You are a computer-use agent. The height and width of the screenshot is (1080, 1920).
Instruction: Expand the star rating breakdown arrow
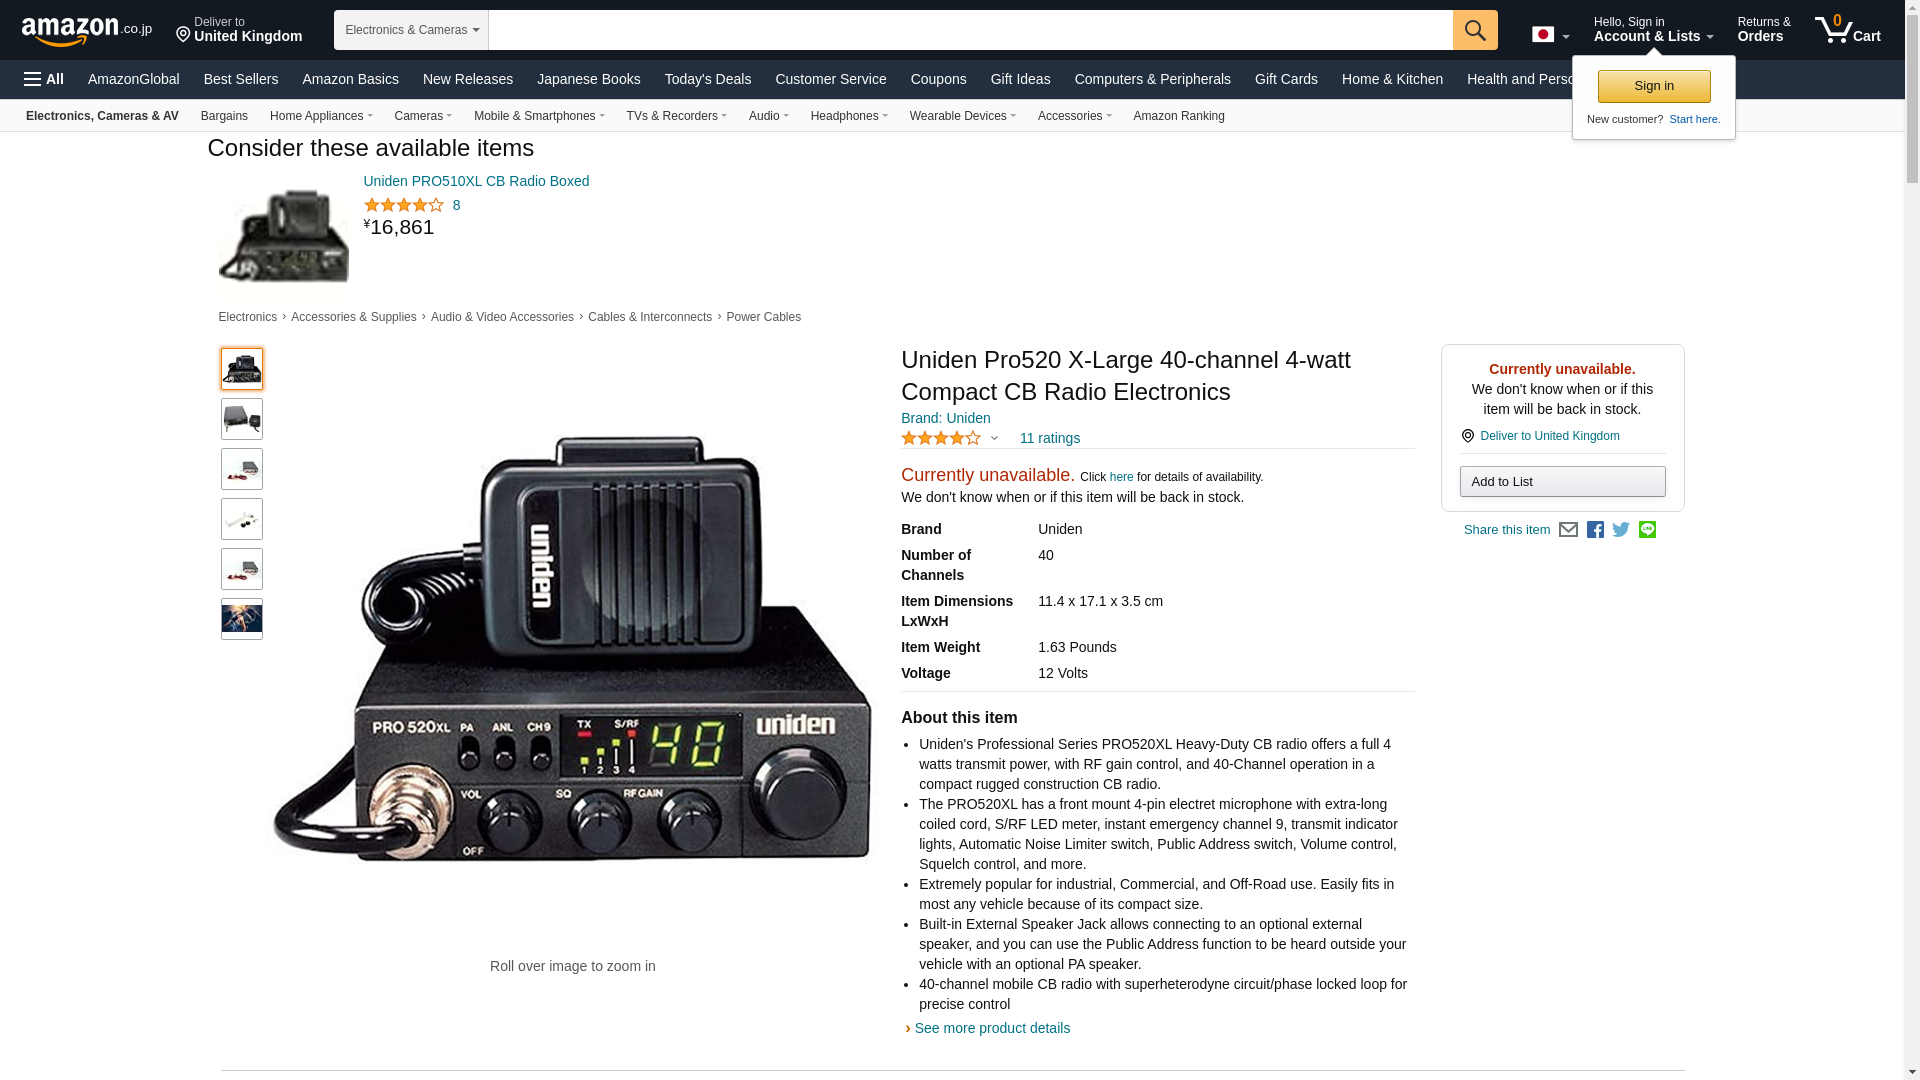click(x=994, y=438)
